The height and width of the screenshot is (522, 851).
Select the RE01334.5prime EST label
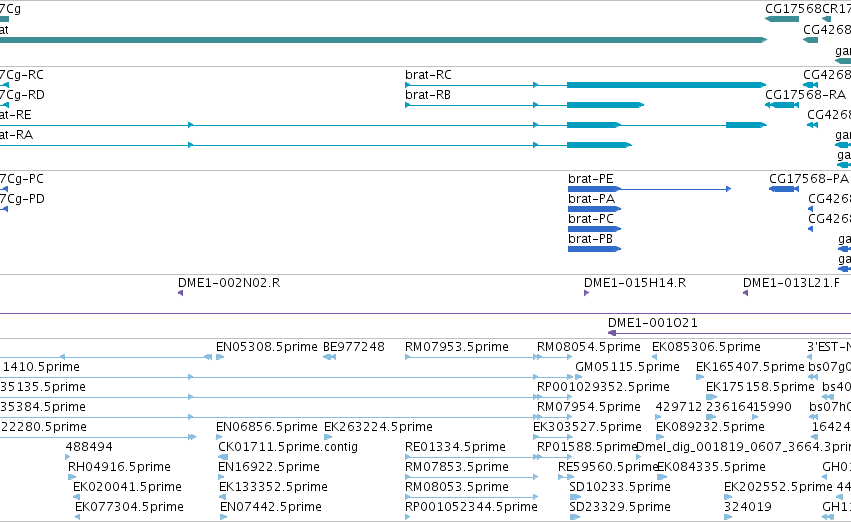click(x=455, y=447)
